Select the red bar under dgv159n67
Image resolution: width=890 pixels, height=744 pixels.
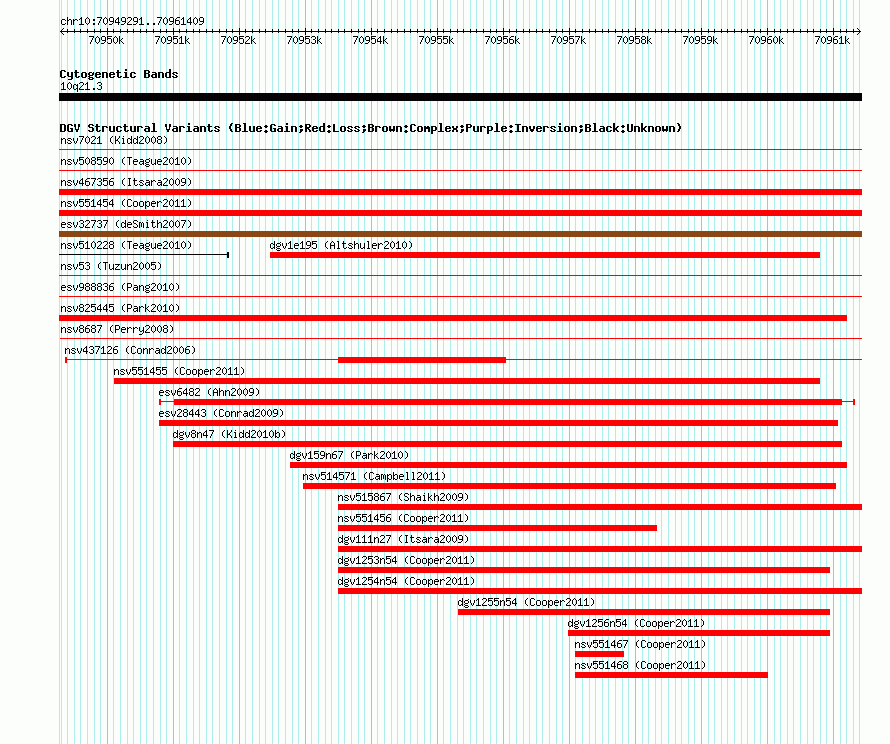(568, 465)
